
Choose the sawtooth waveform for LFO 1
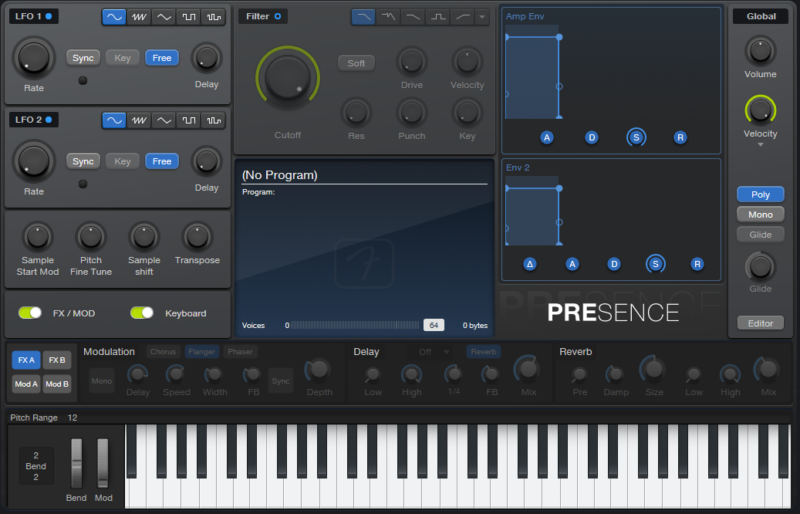pyautogui.click(x=139, y=17)
